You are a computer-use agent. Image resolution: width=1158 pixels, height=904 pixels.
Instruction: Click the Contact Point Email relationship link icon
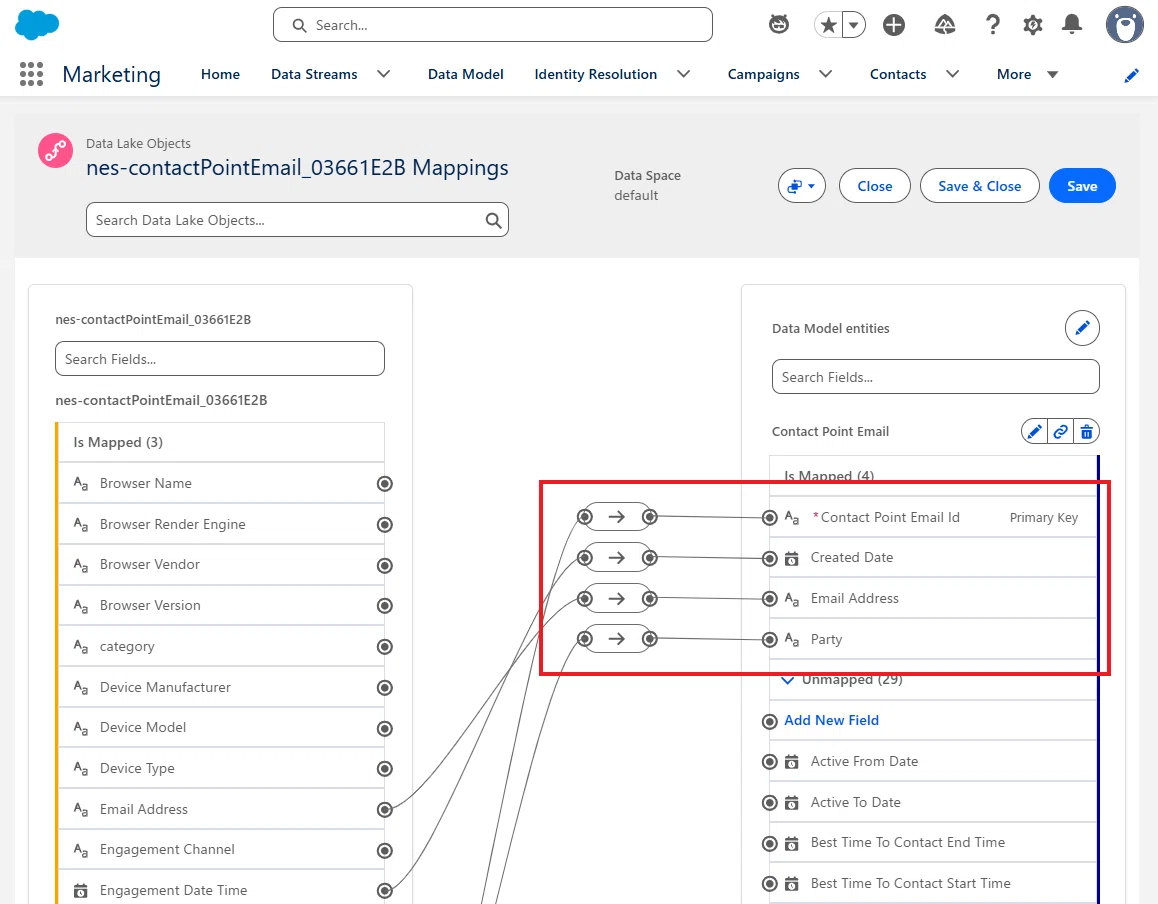(1061, 431)
